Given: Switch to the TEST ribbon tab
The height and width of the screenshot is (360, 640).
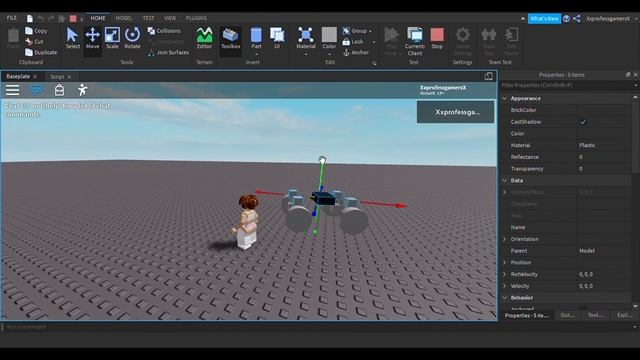Looking at the screenshot, I should (148, 18).
